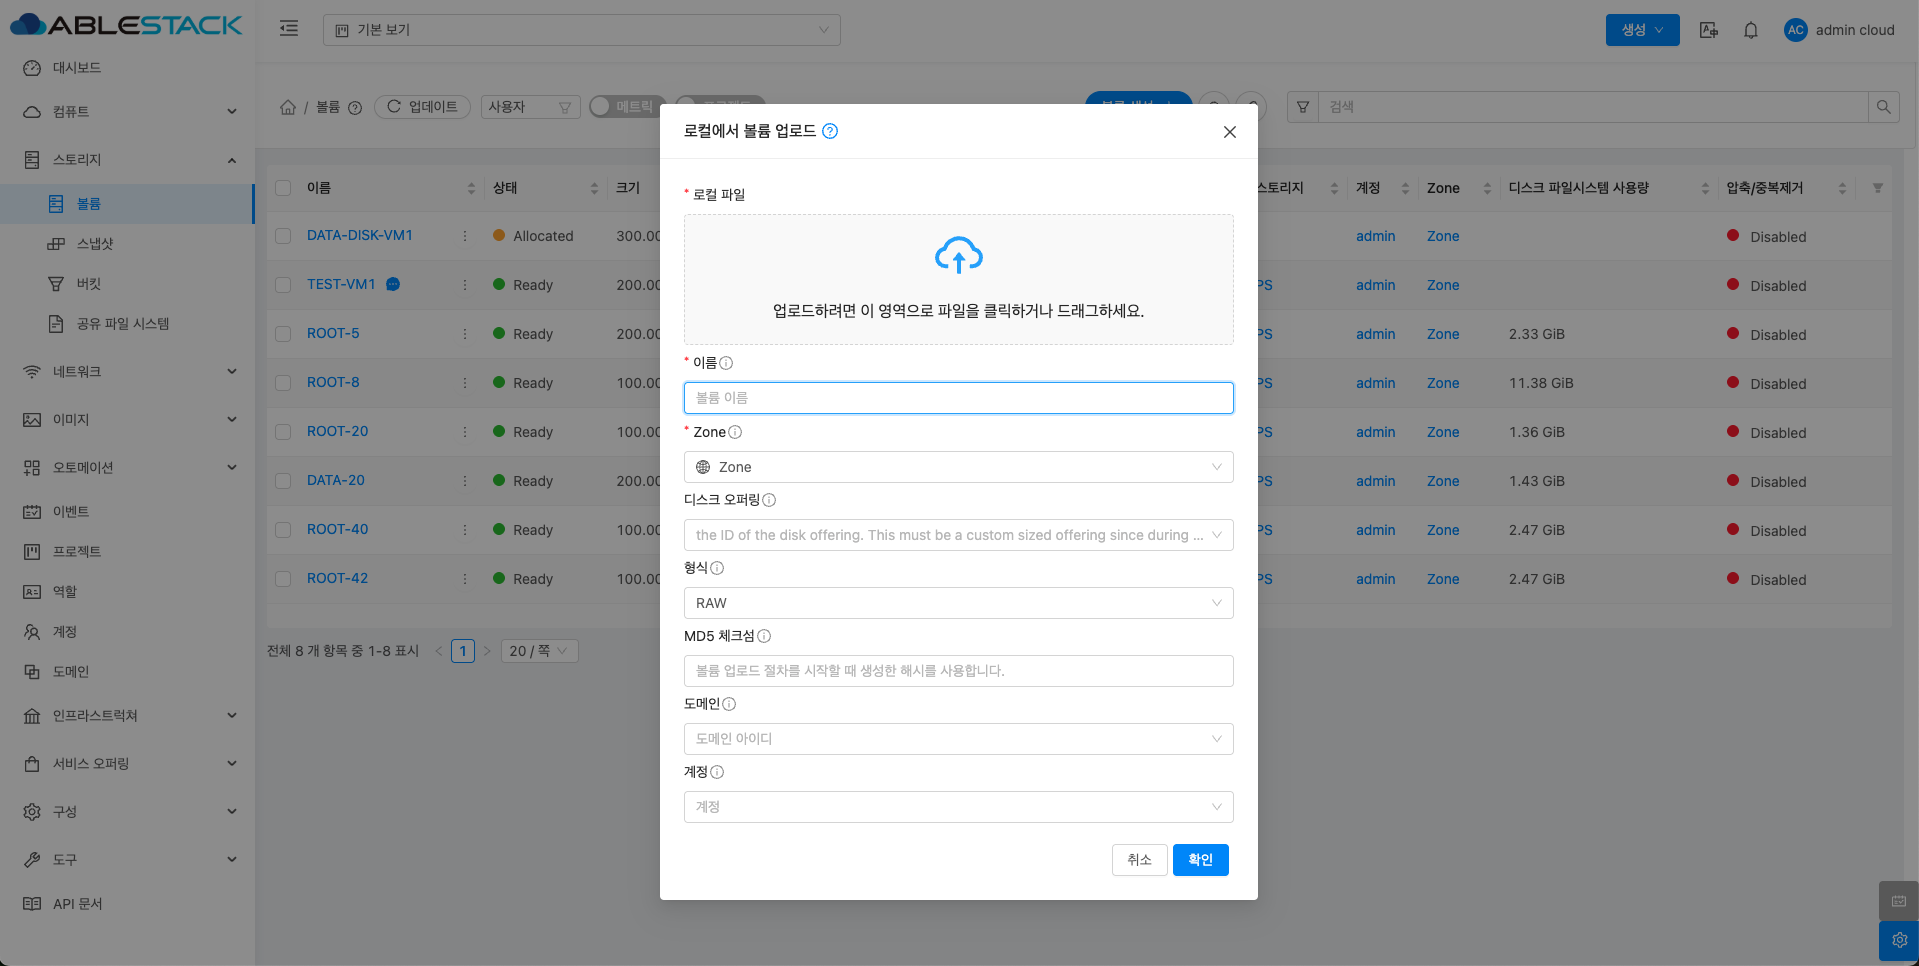The height and width of the screenshot is (966, 1919).
Task: Open the ROOT-42 volume link
Action: pyautogui.click(x=337, y=578)
